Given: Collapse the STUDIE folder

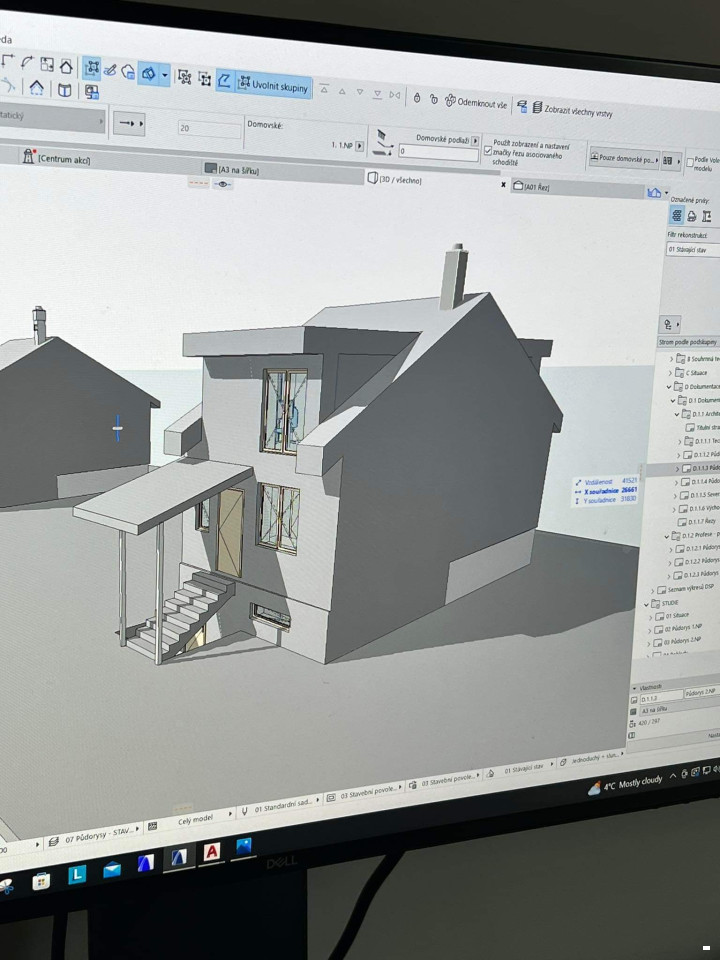Looking at the screenshot, I should (x=647, y=604).
